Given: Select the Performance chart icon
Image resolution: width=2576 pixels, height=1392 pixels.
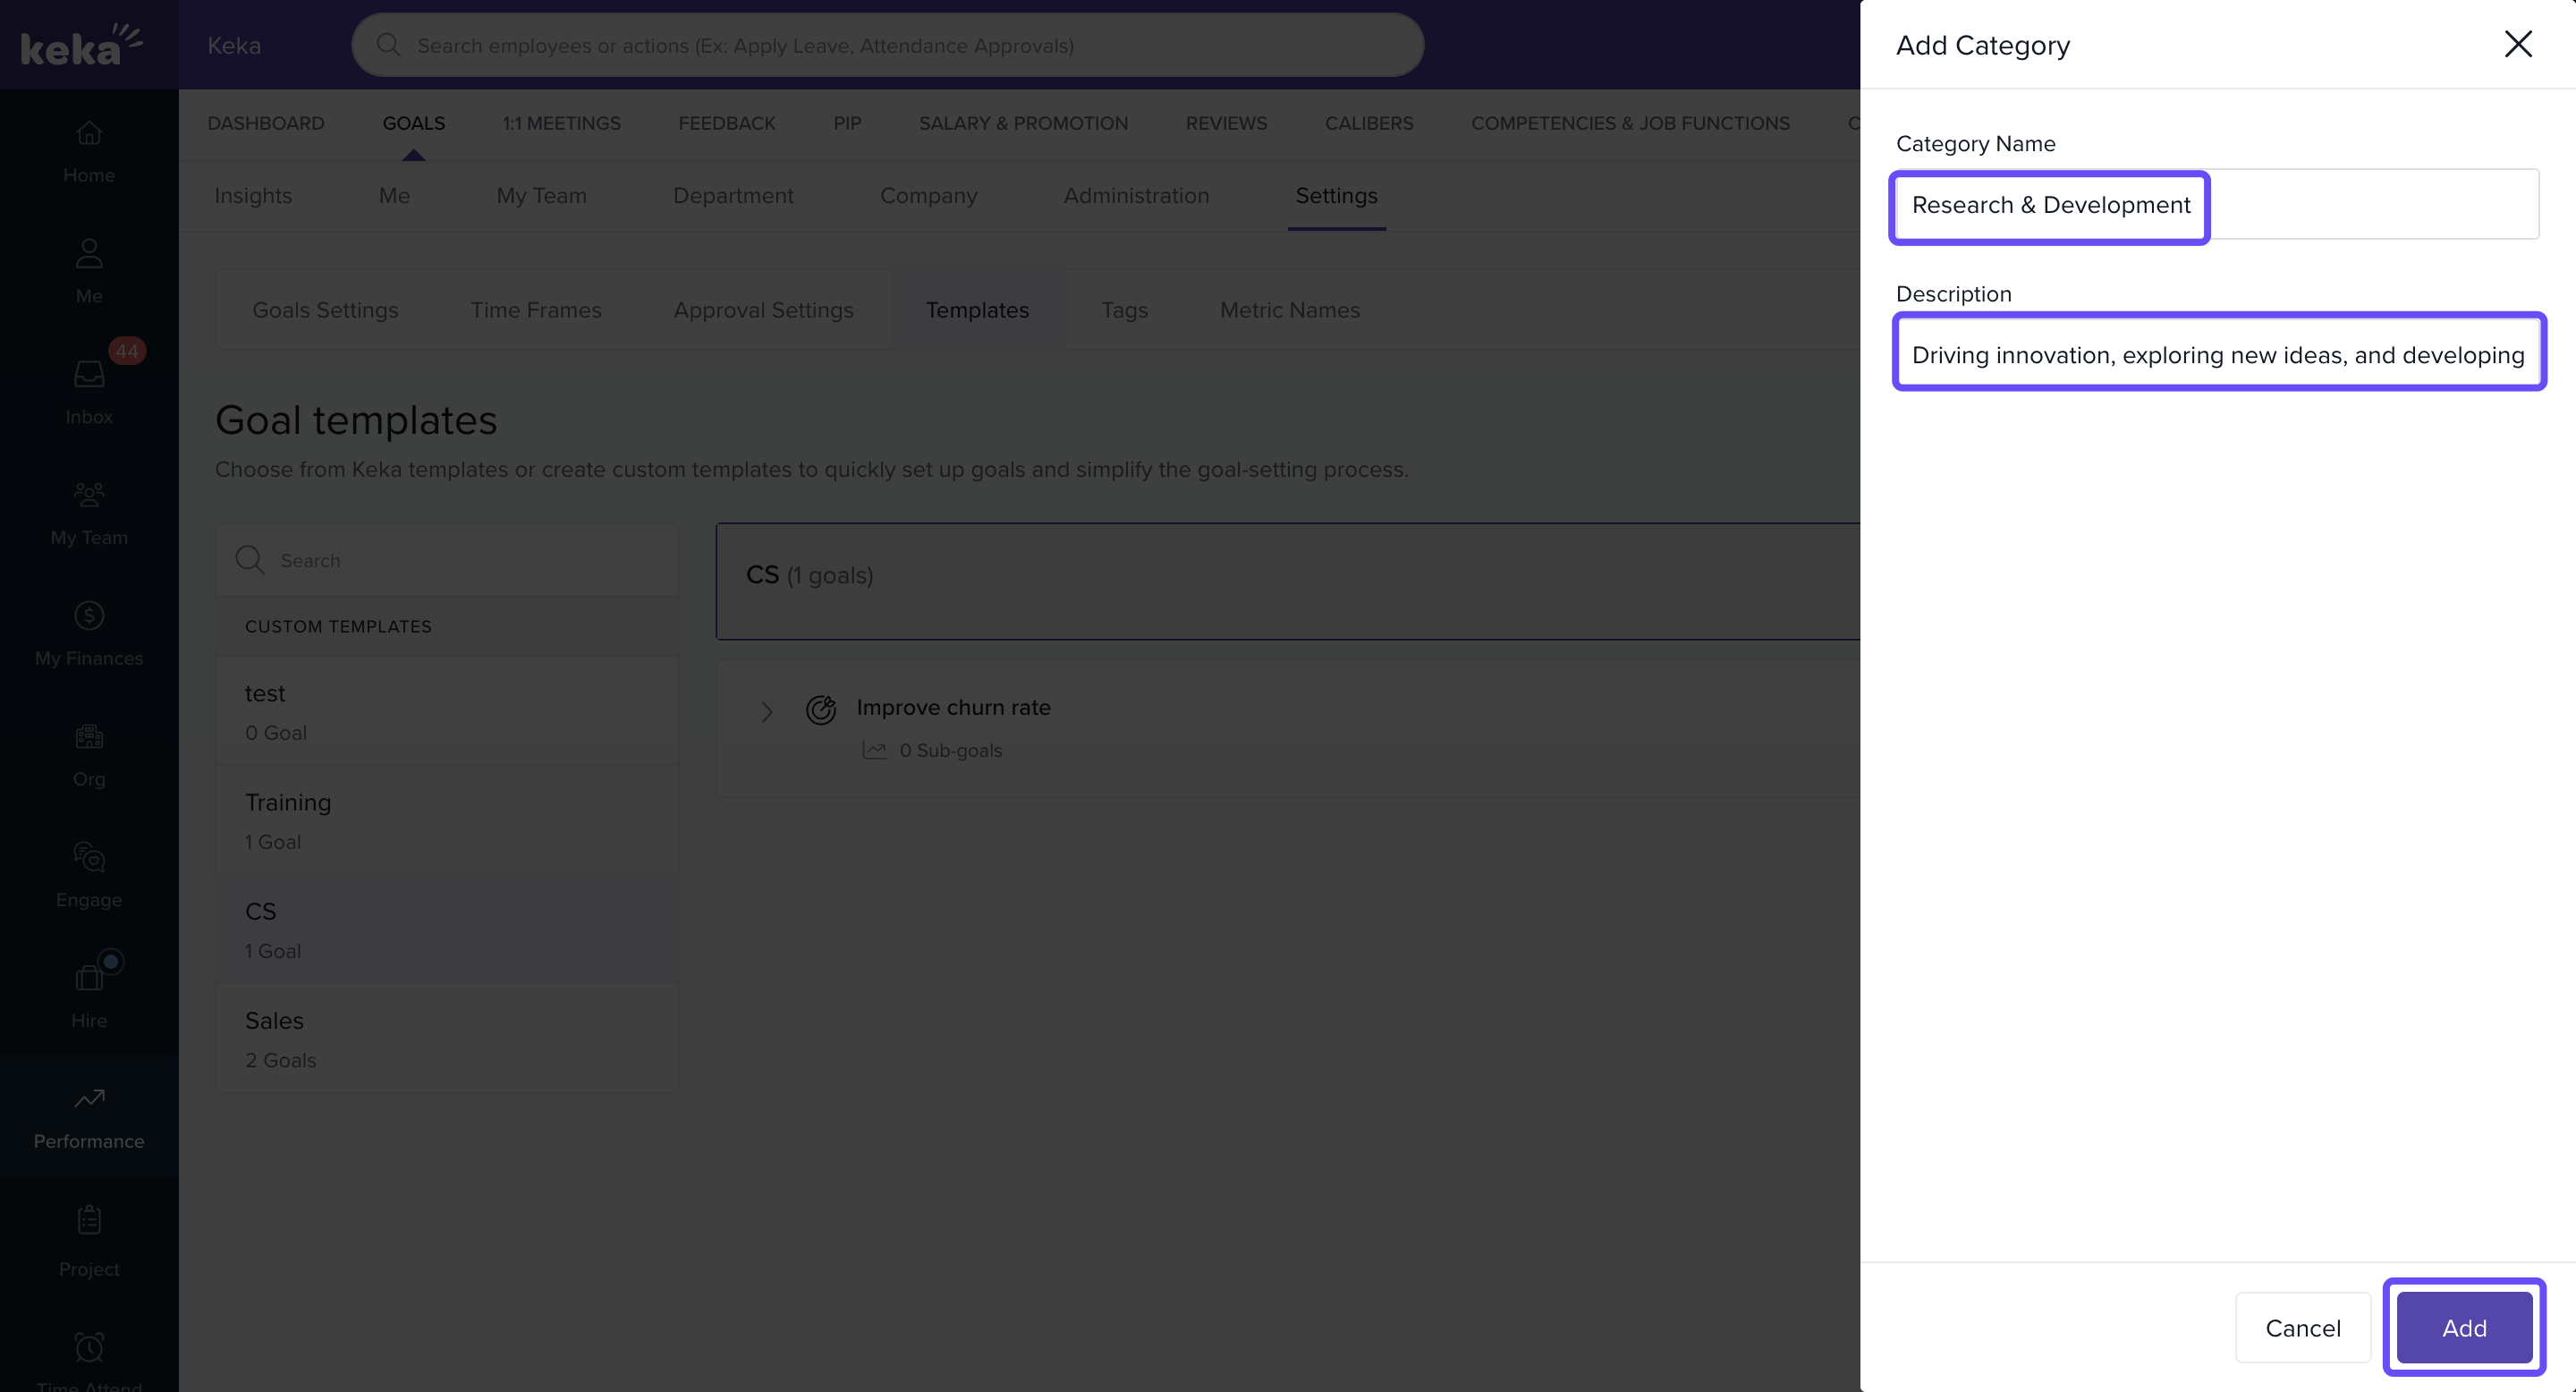Looking at the screenshot, I should (x=89, y=1098).
